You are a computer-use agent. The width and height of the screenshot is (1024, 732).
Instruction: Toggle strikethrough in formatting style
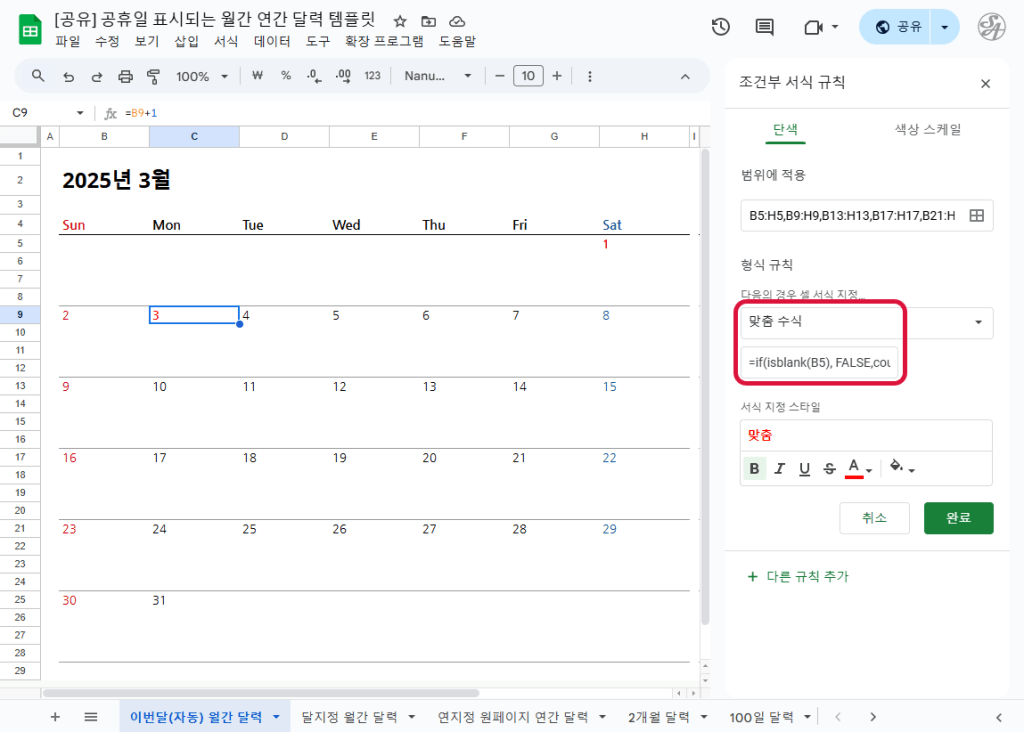tap(829, 468)
